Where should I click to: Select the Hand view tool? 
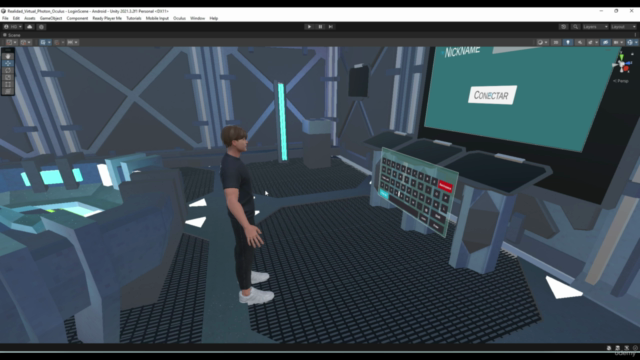8,56
